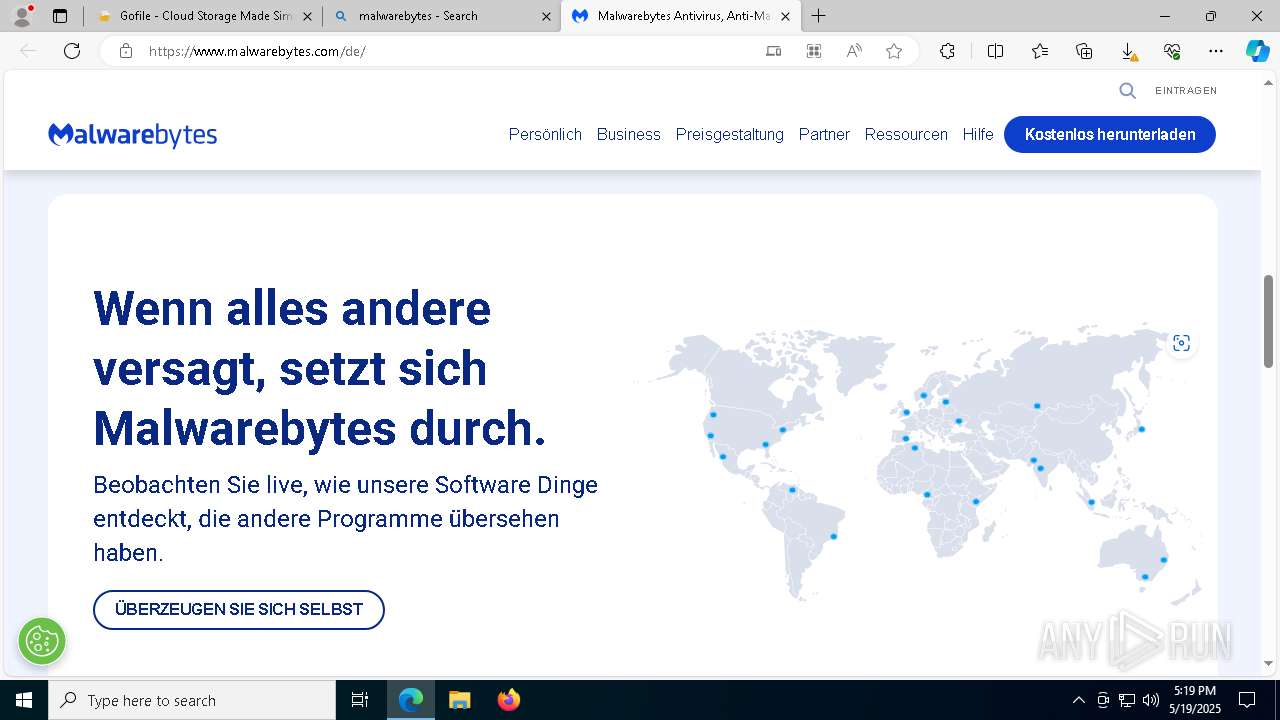Click Kostenlos herunterladen button
Screen dimensions: 1280x720
[1110, 135]
